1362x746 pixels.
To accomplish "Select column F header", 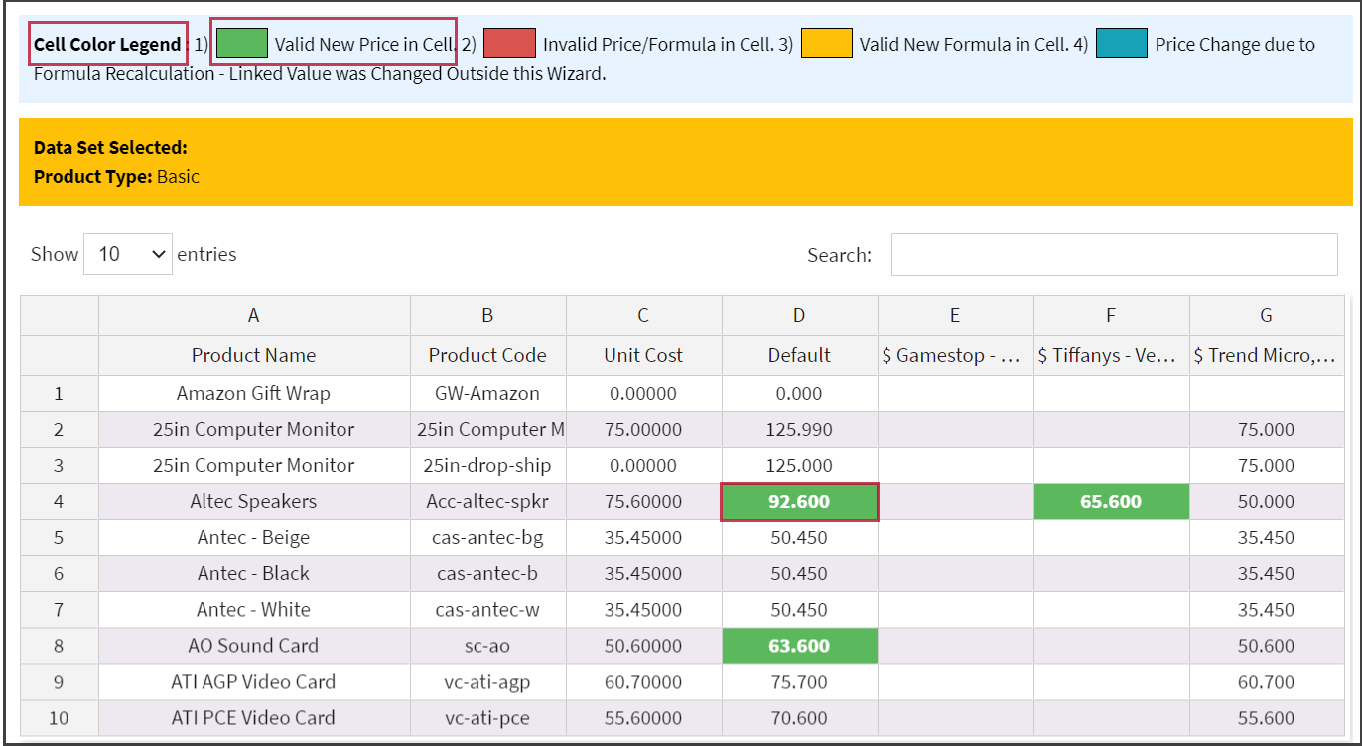I will pyautogui.click(x=1112, y=315).
